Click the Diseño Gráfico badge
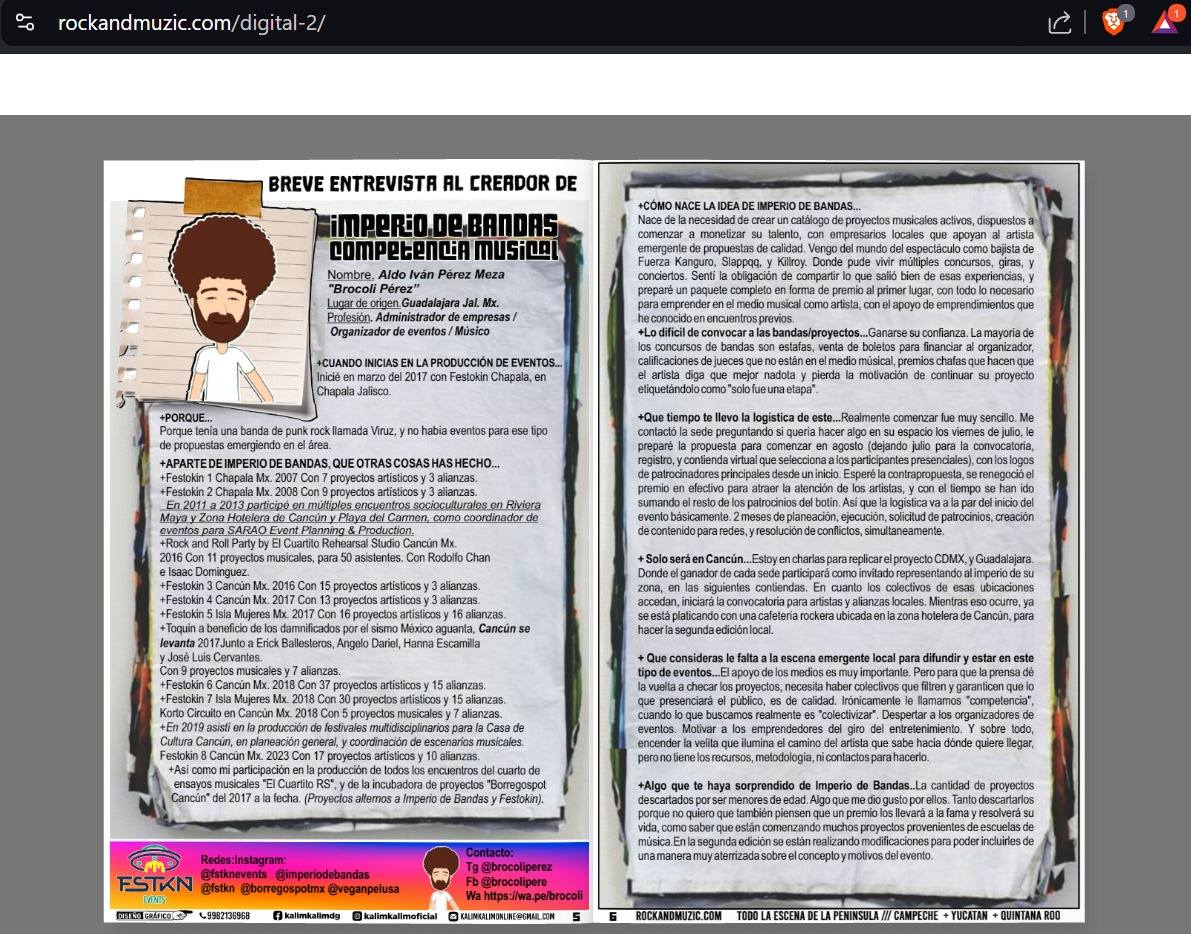This screenshot has height=934, width=1191. pos(152,916)
